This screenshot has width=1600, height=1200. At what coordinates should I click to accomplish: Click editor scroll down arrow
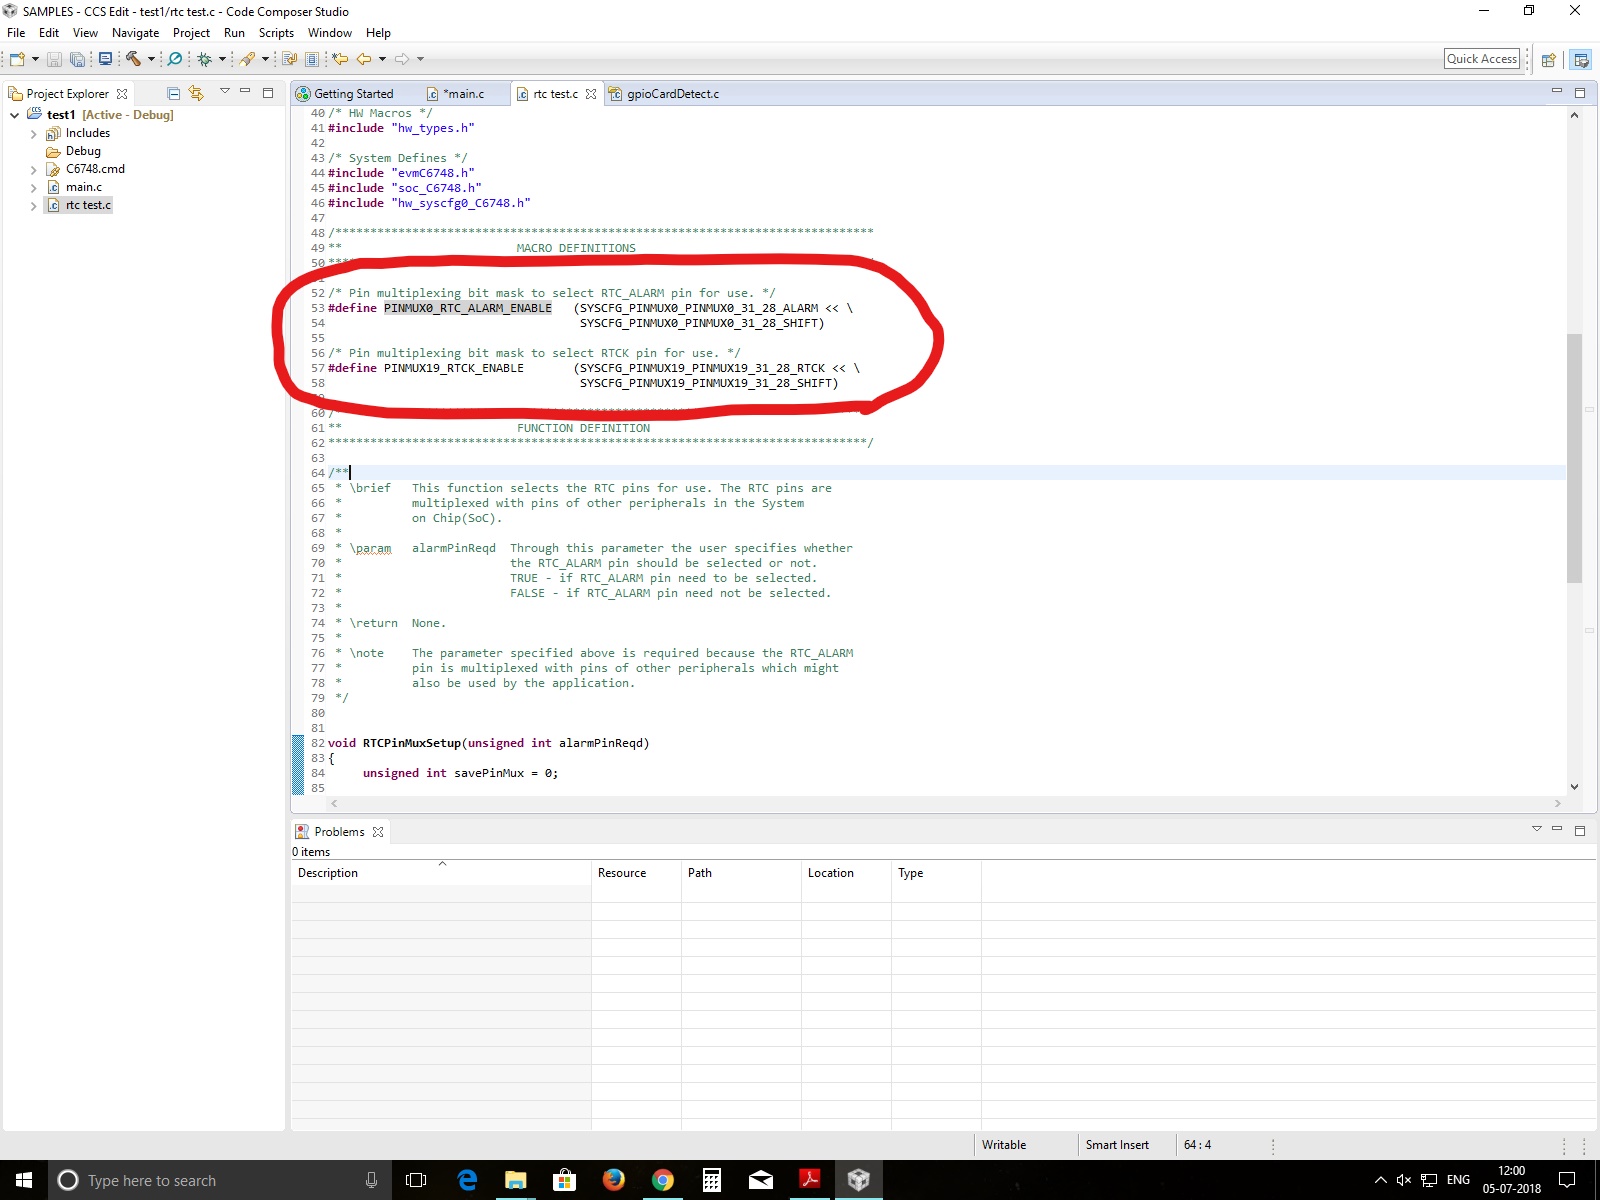click(1574, 787)
